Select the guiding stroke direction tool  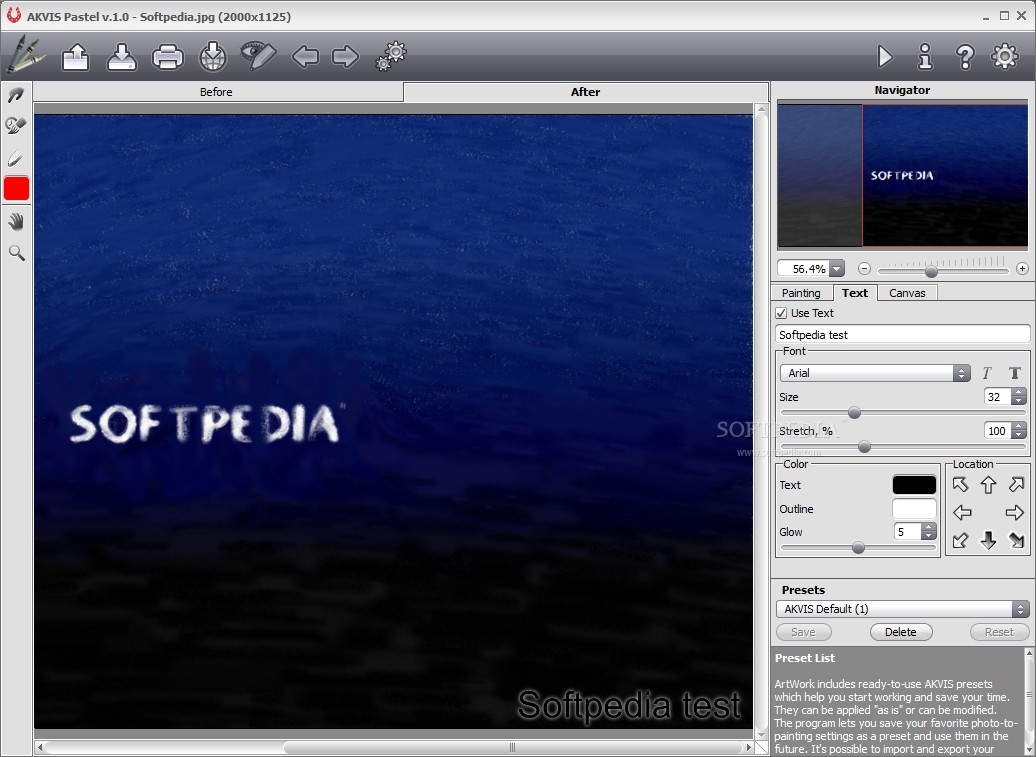tap(16, 96)
